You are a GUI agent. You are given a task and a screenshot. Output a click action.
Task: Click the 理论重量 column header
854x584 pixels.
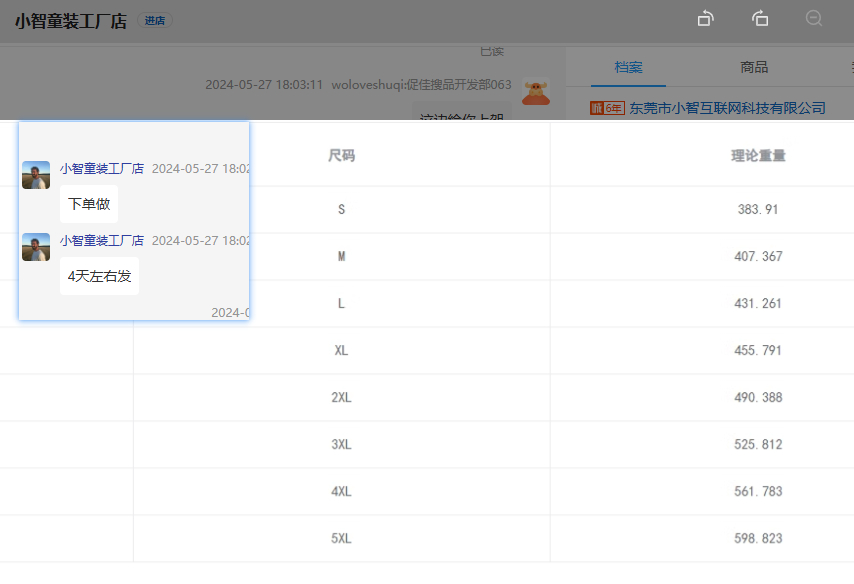click(757, 156)
